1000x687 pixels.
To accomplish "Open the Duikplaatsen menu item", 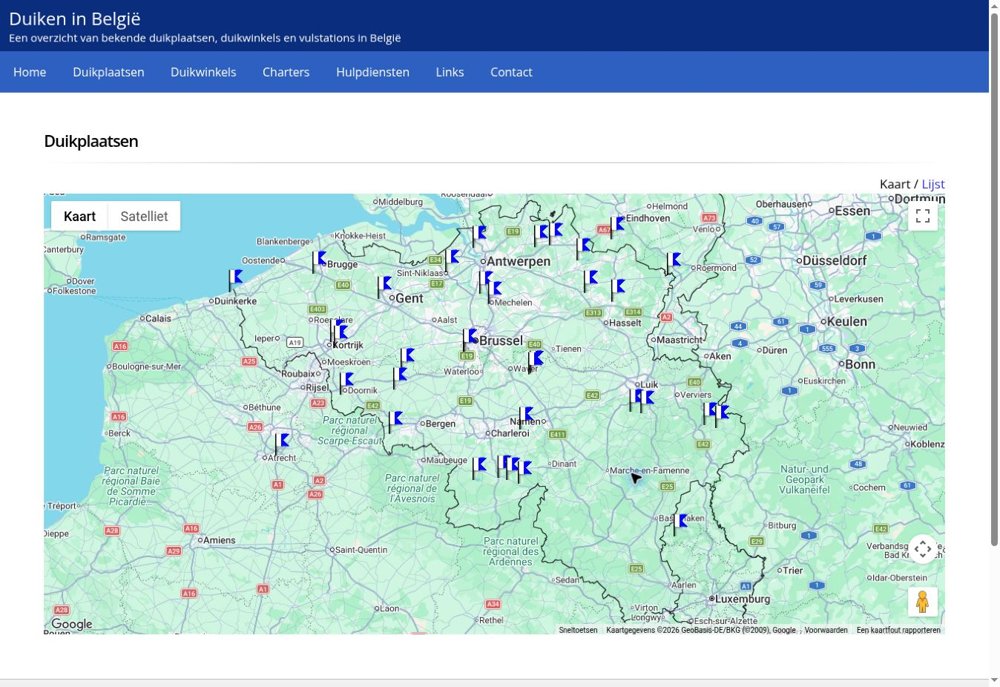I will pos(108,72).
